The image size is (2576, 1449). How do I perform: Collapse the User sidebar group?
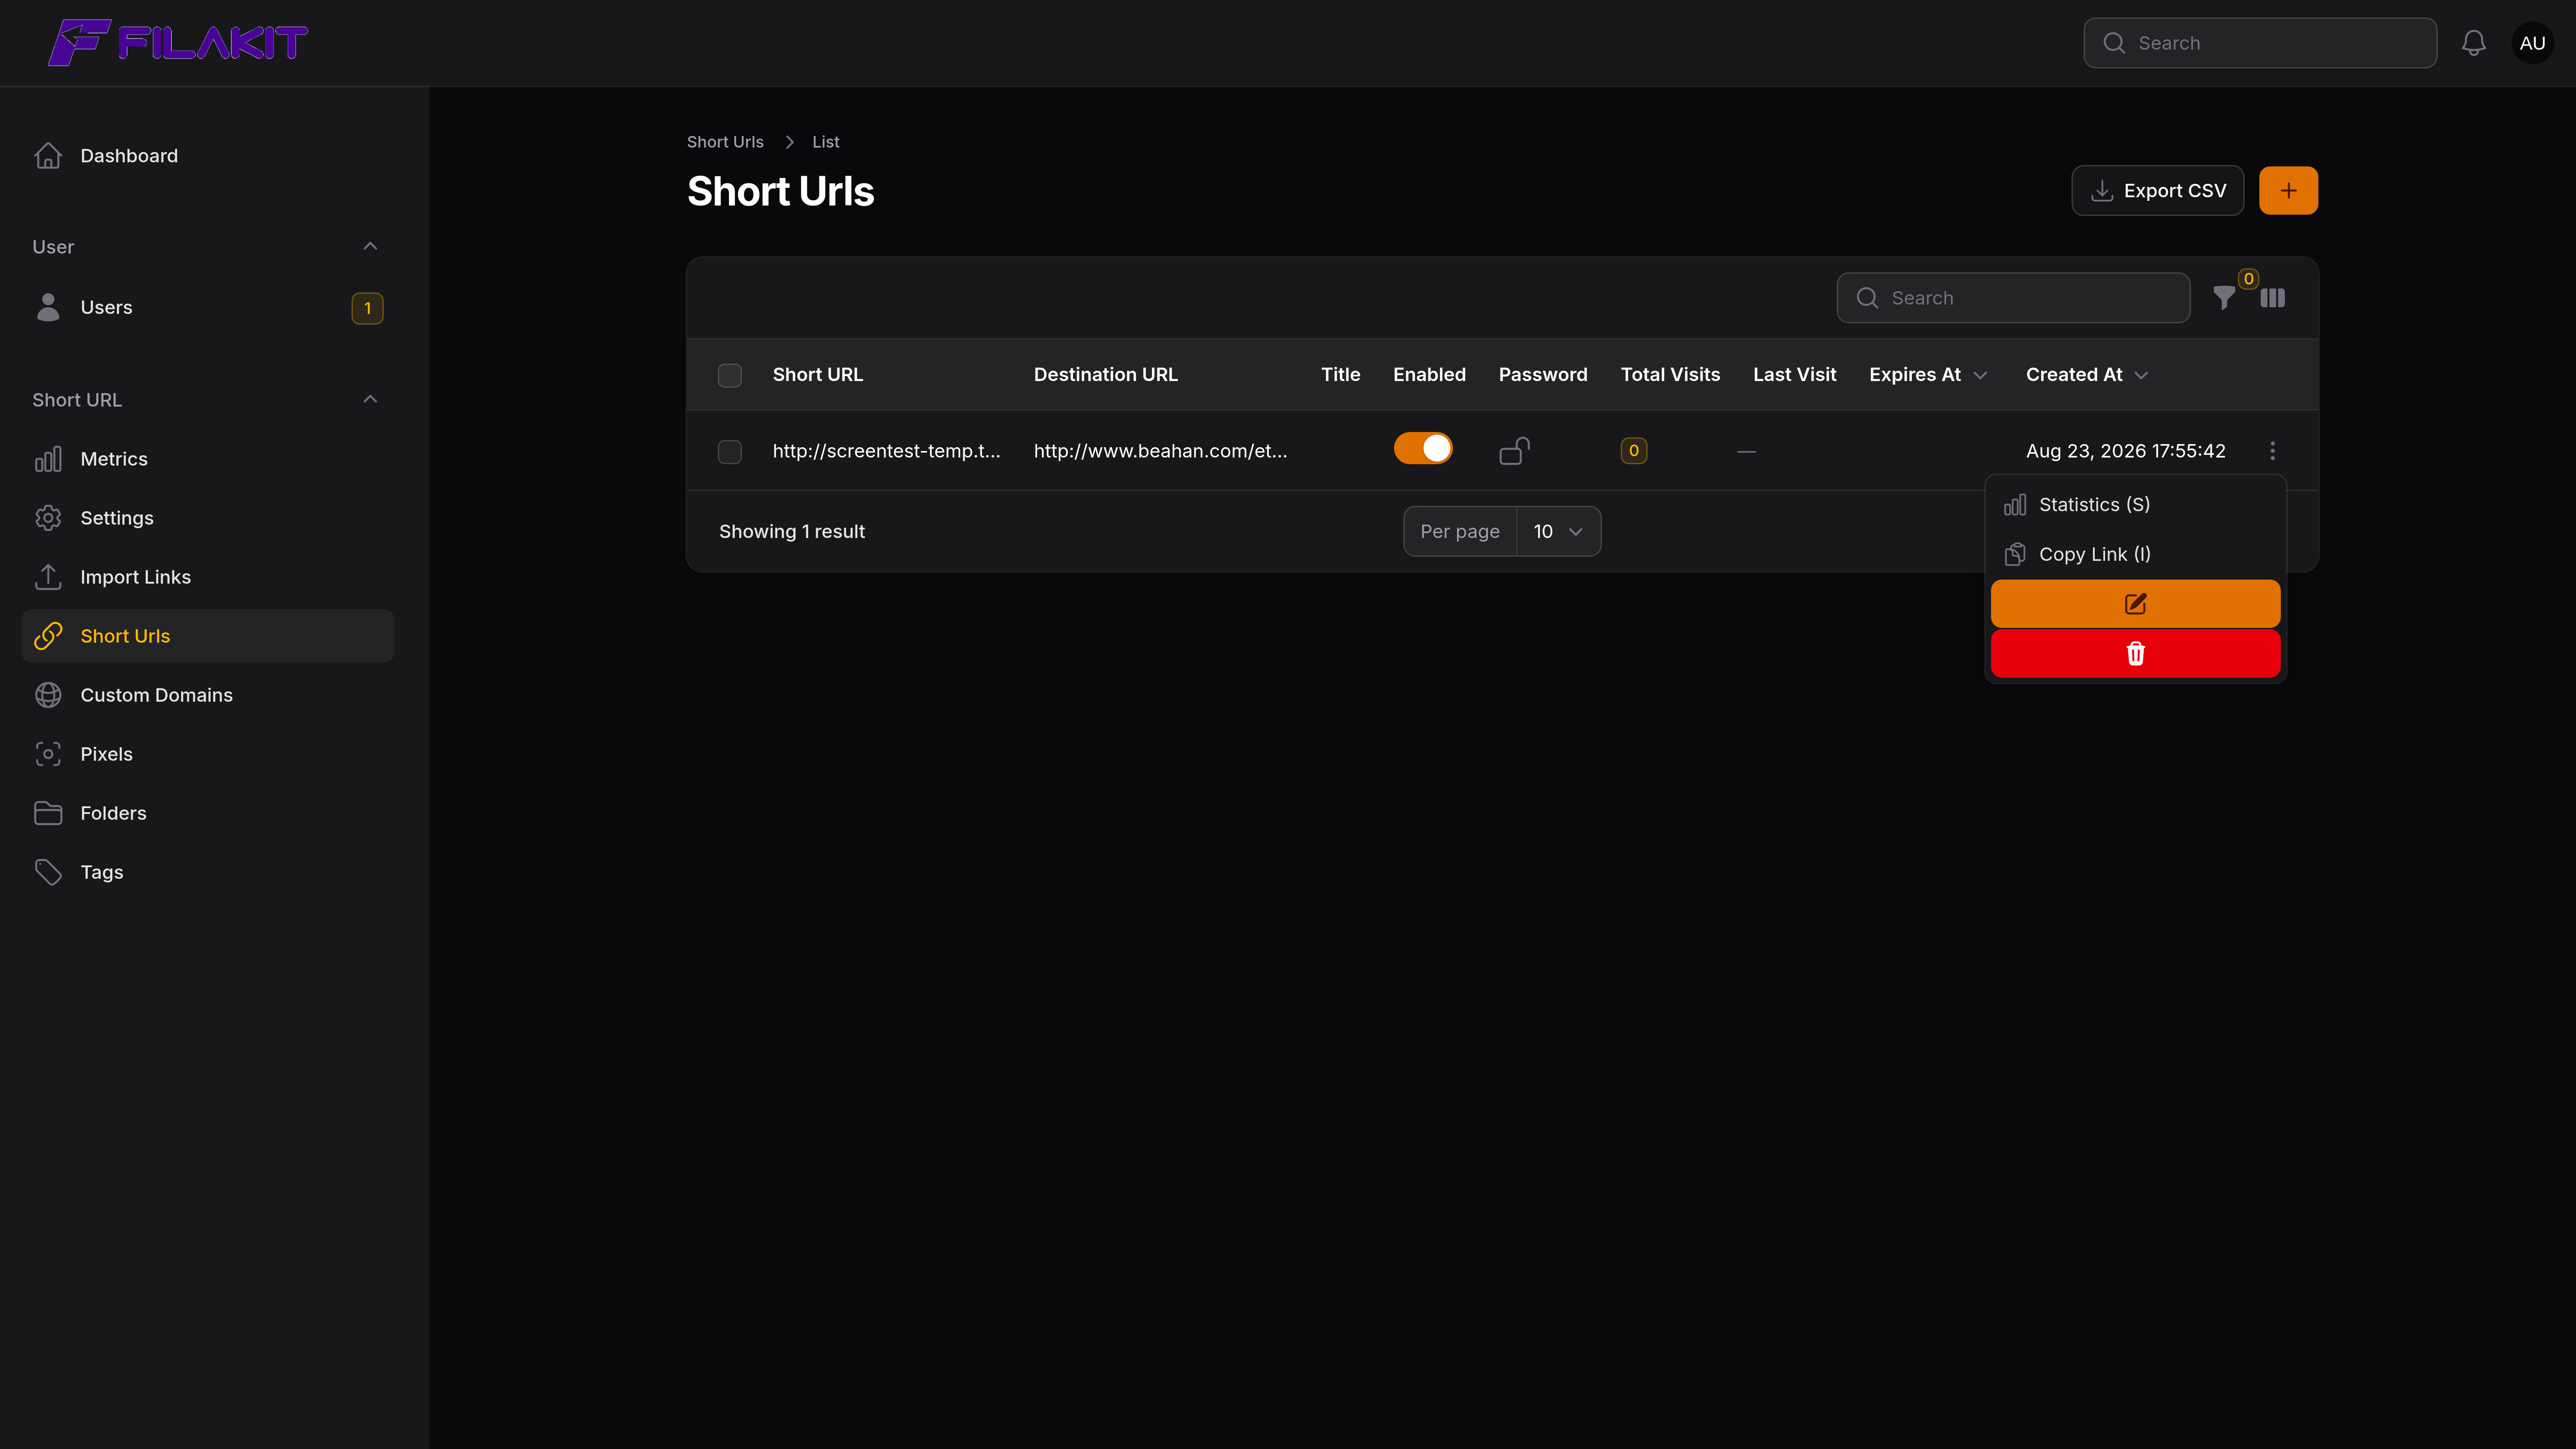[x=370, y=247]
